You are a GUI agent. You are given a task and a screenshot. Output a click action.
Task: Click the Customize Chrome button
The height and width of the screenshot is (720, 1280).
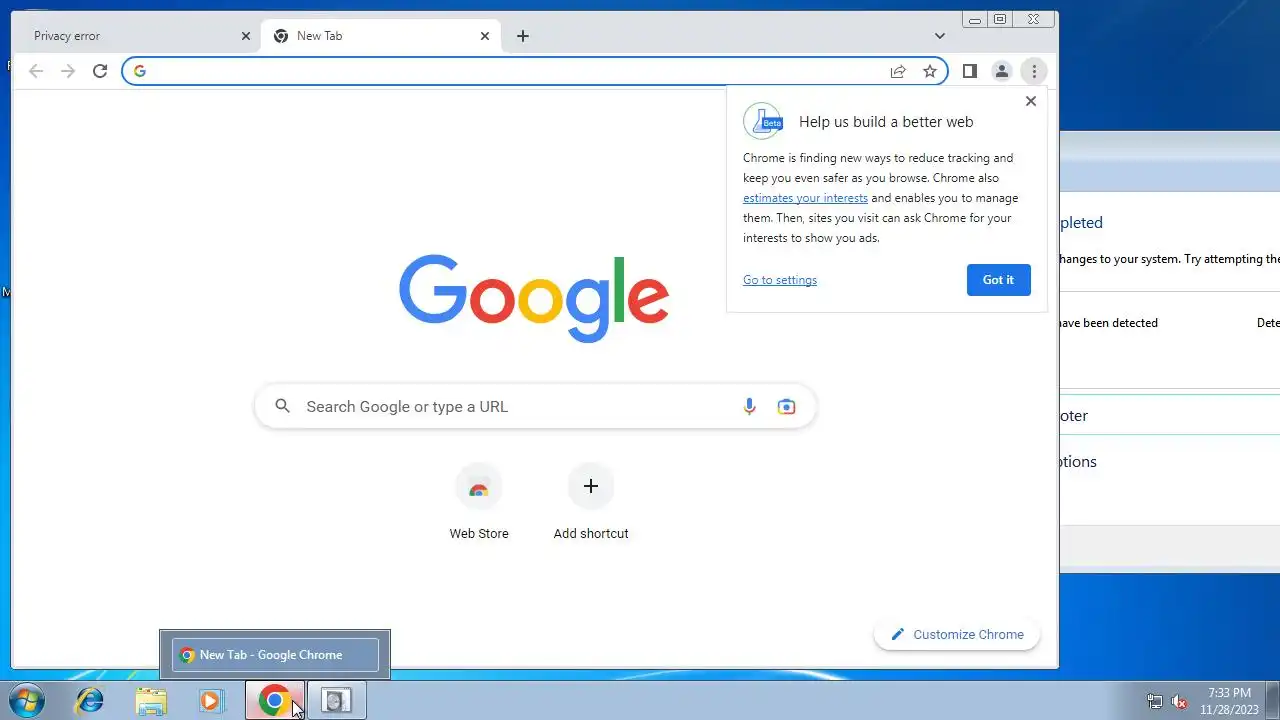click(x=957, y=634)
